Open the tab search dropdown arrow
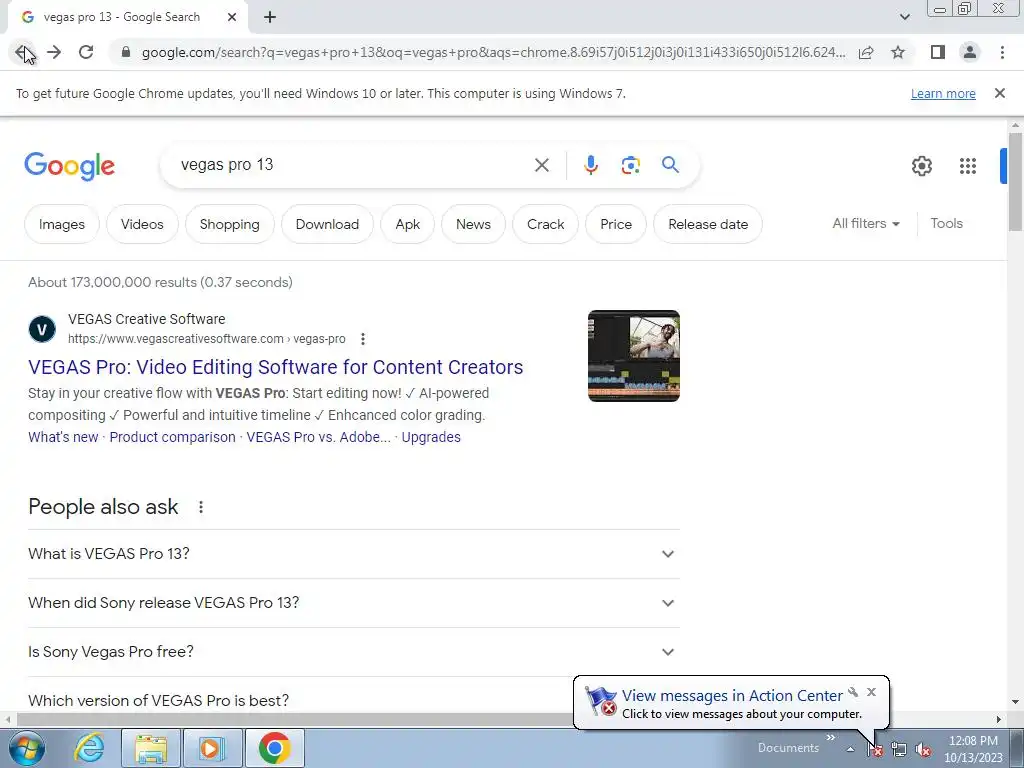 904,17
